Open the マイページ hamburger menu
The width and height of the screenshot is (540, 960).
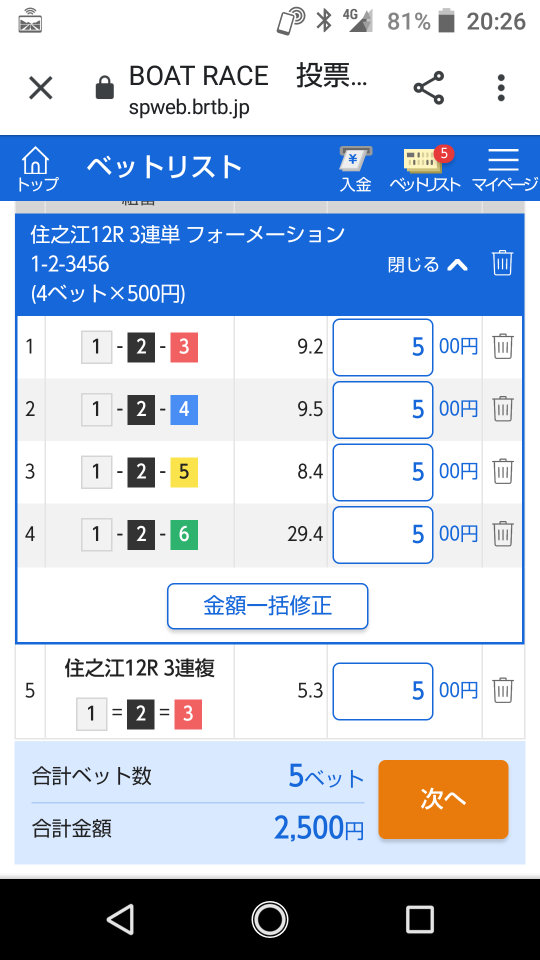pyautogui.click(x=503, y=170)
